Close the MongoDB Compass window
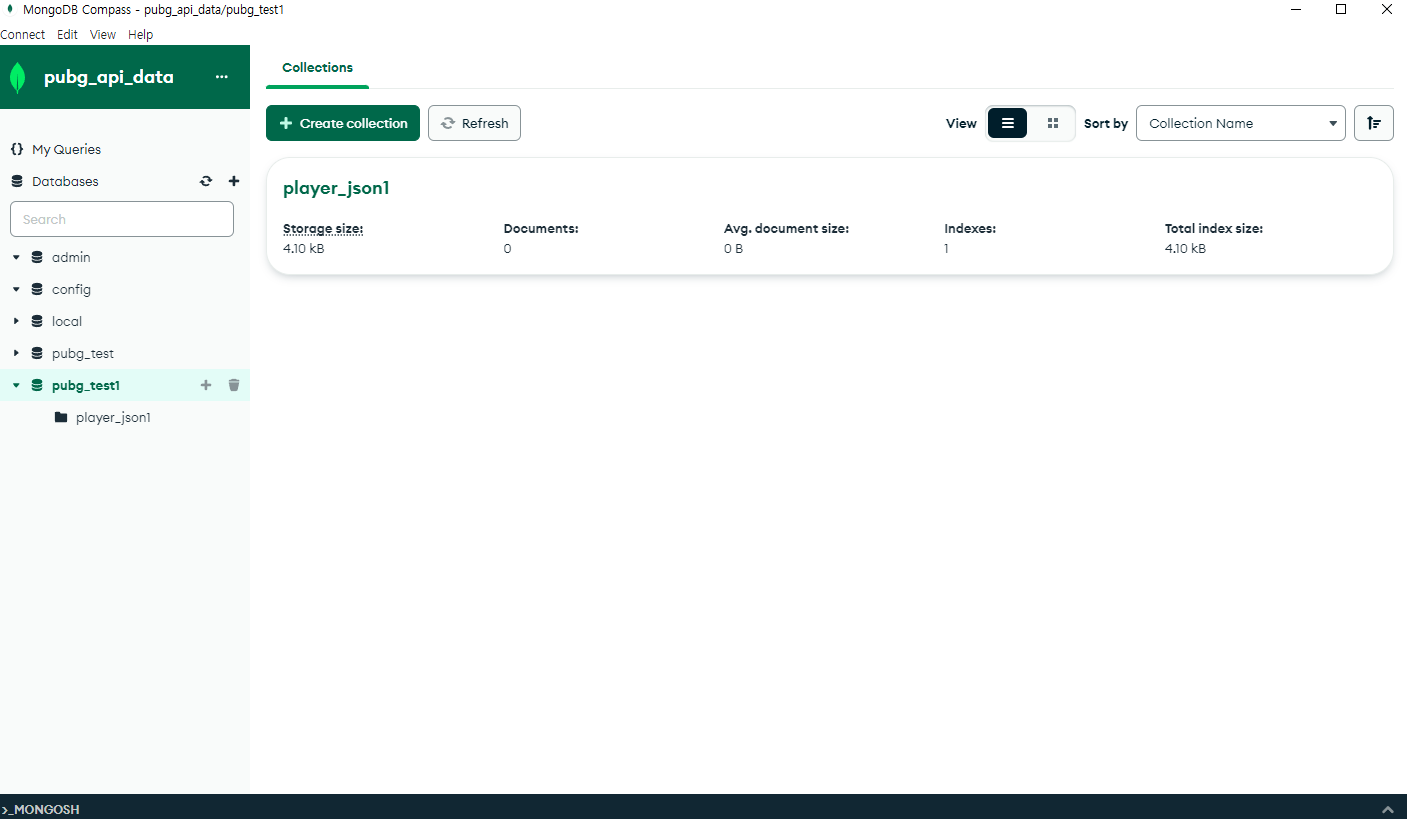 point(1386,9)
